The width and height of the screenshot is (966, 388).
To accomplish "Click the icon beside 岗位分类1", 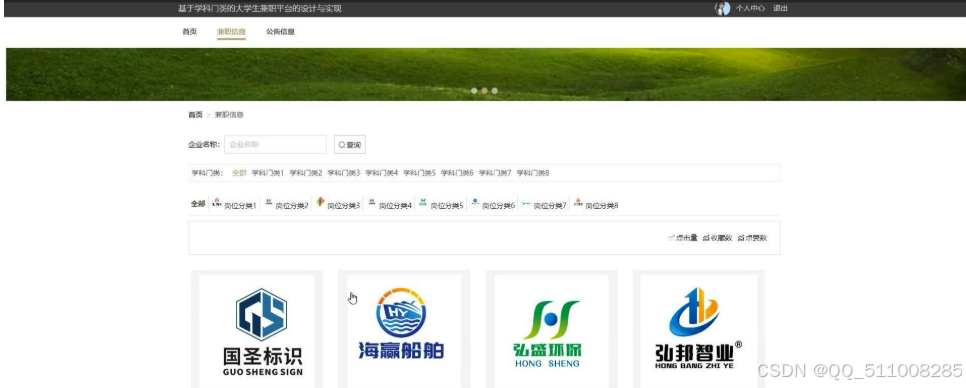I will (217, 201).
